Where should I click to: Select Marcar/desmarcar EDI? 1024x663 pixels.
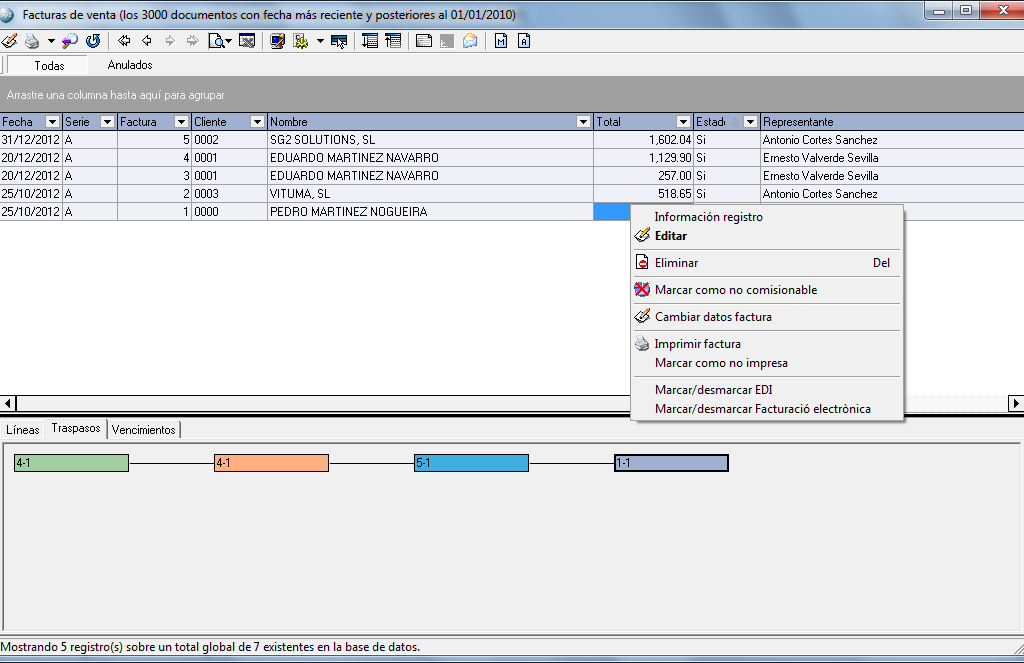pos(767,389)
